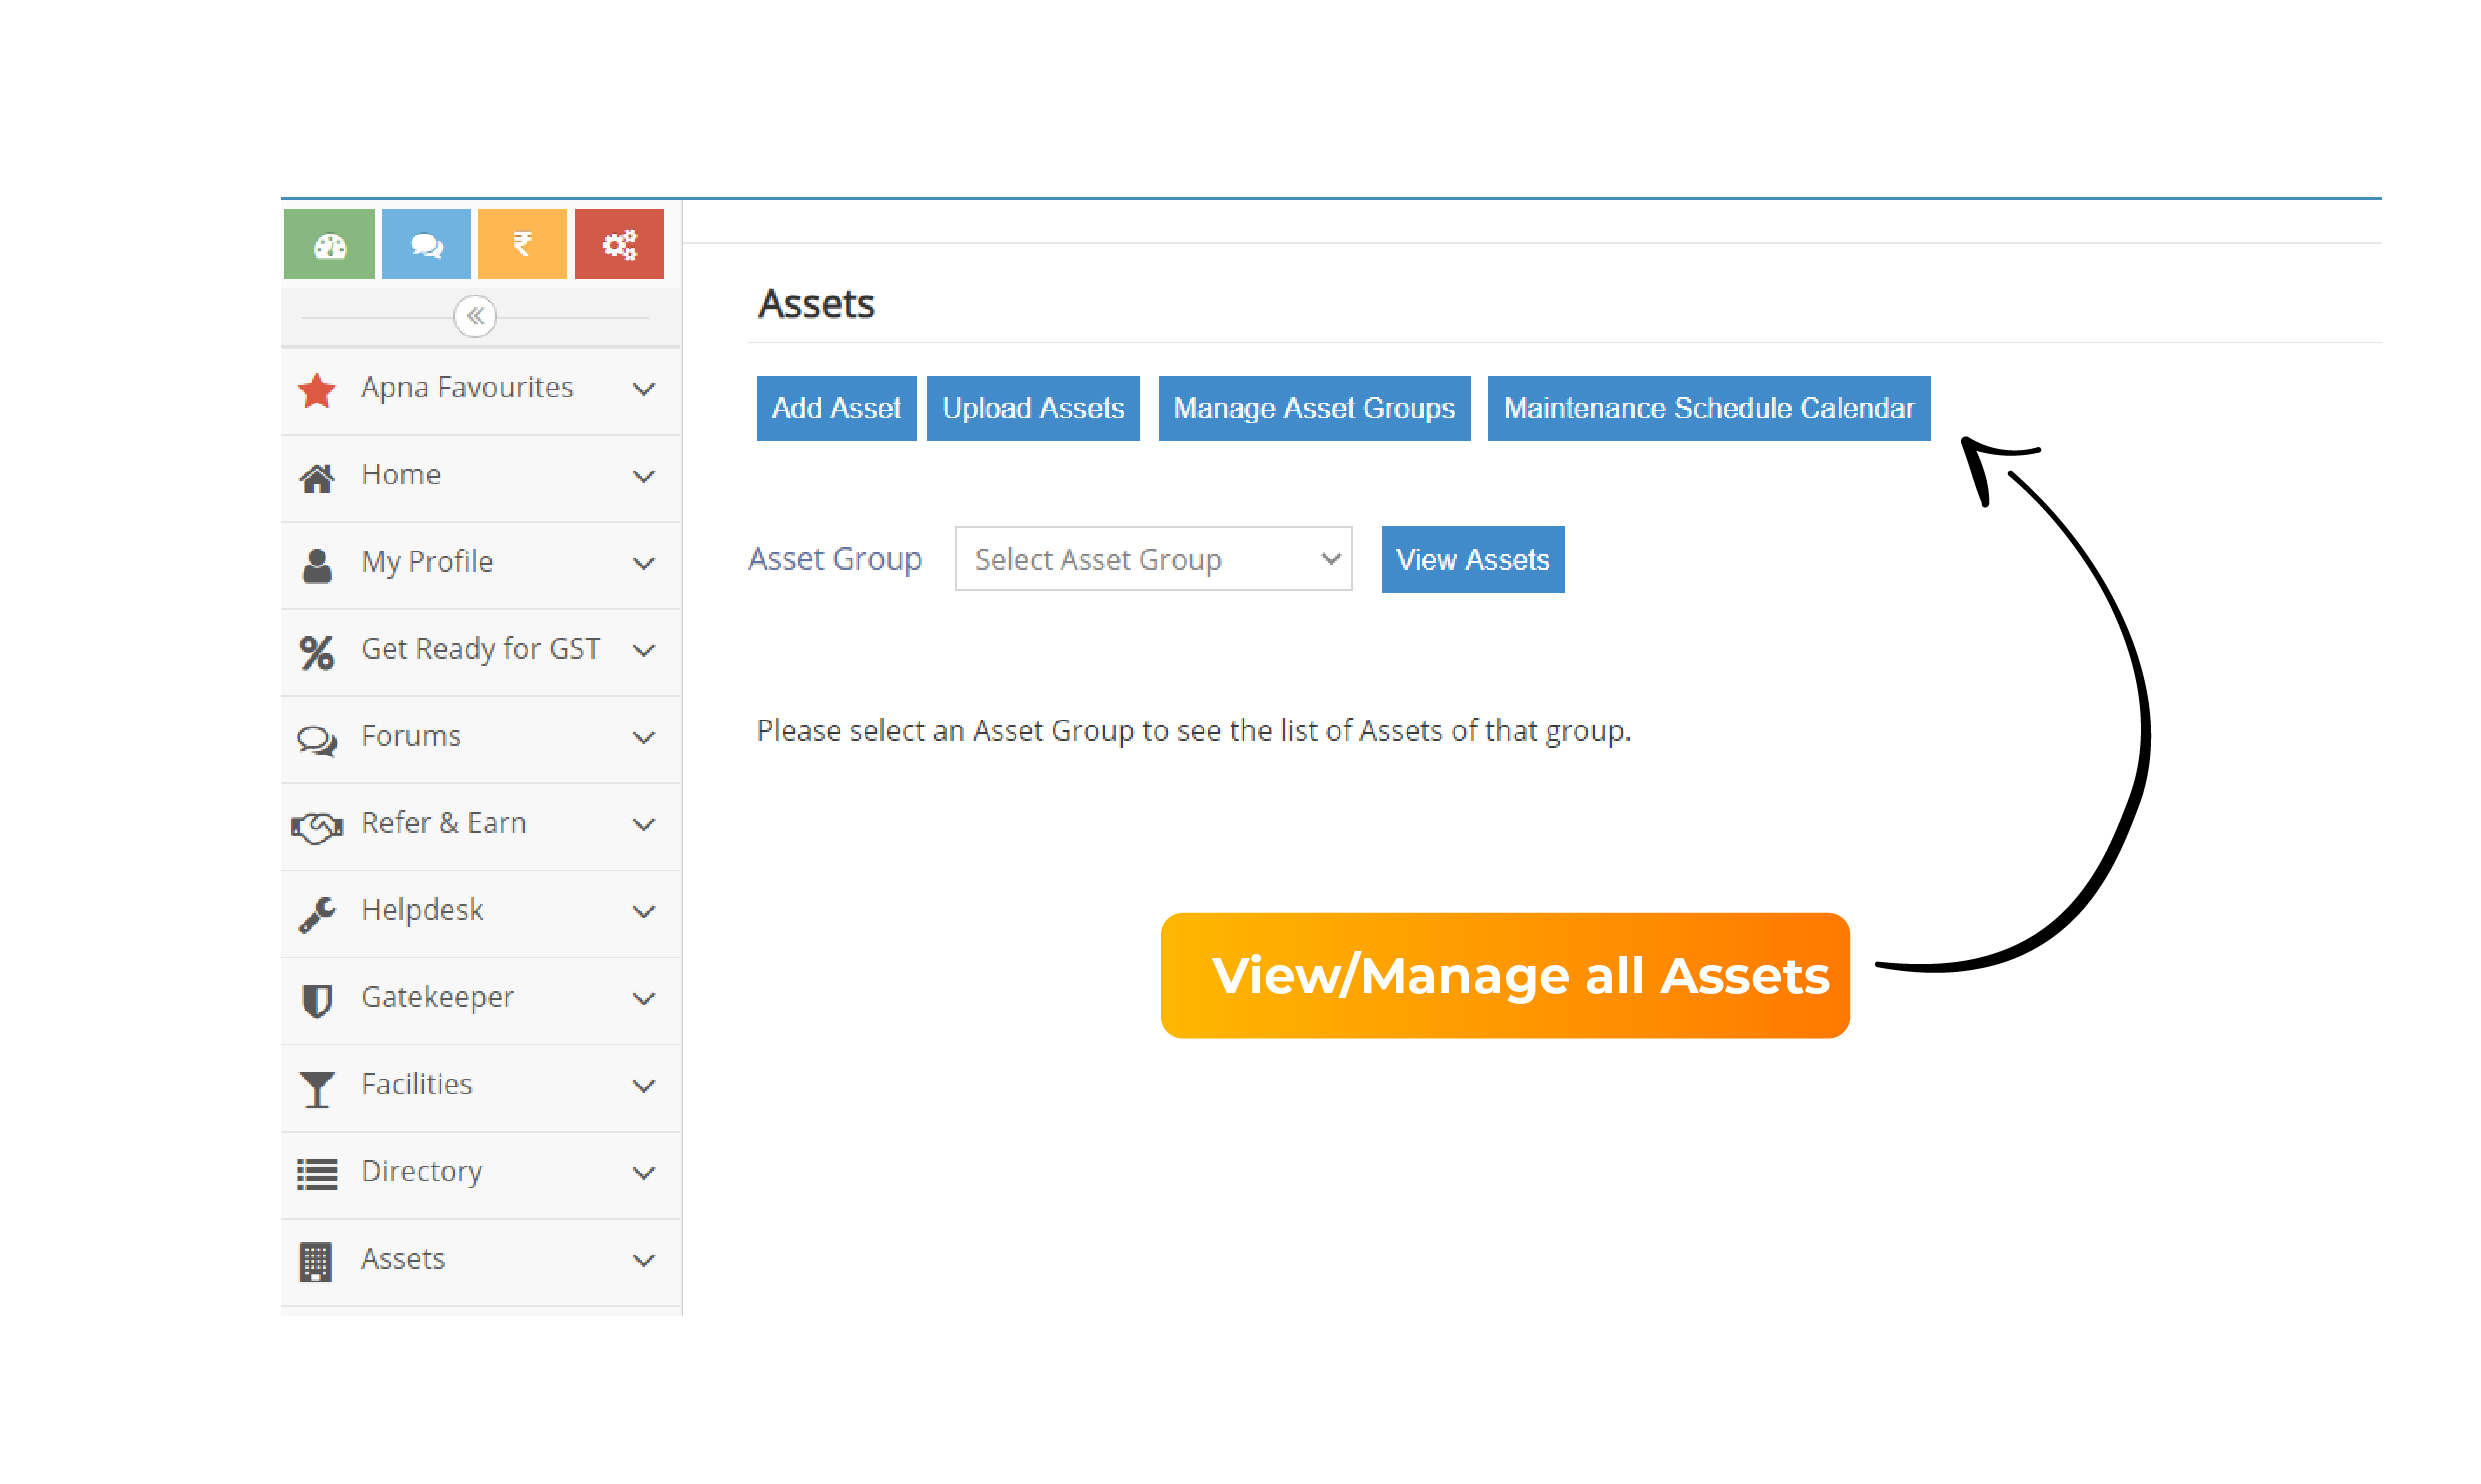
Task: Expand the Get Ready for GST chevron
Action: point(644,650)
